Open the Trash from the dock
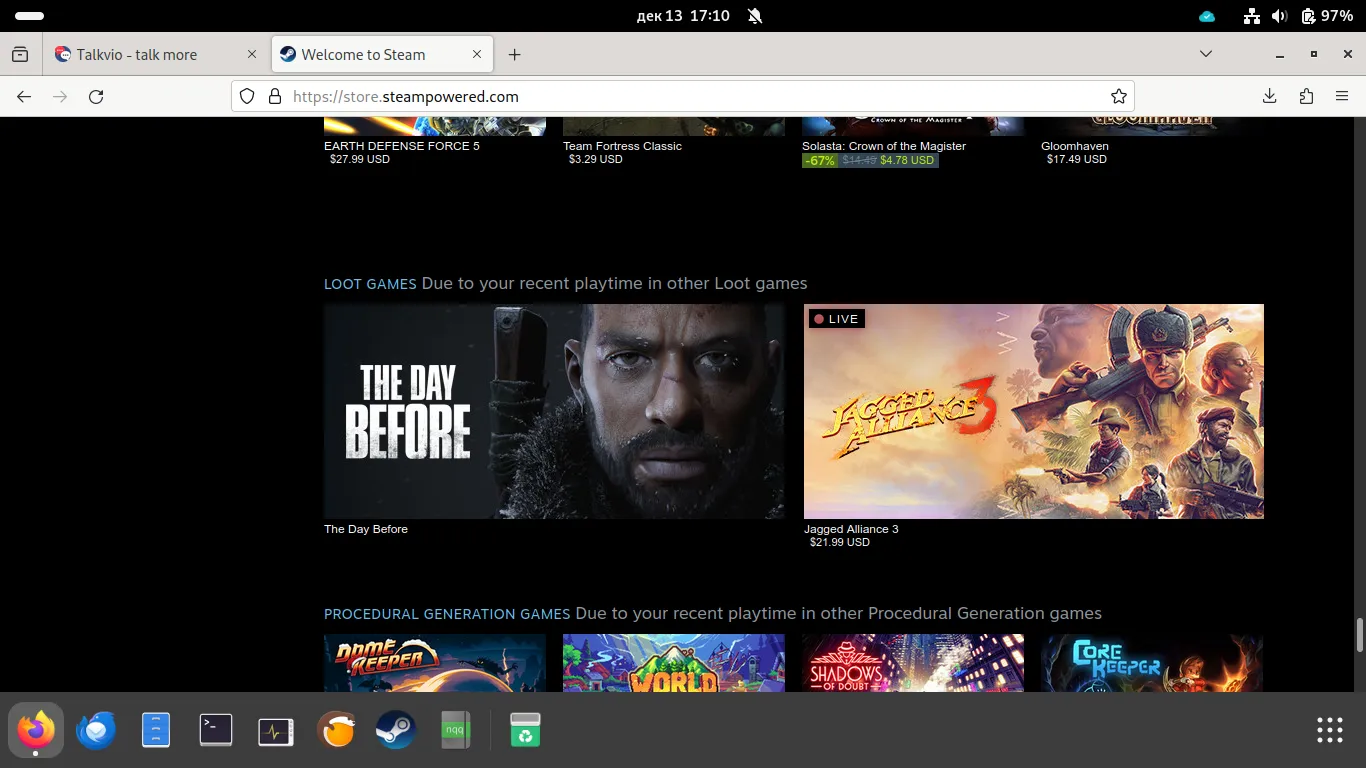 tap(525, 730)
